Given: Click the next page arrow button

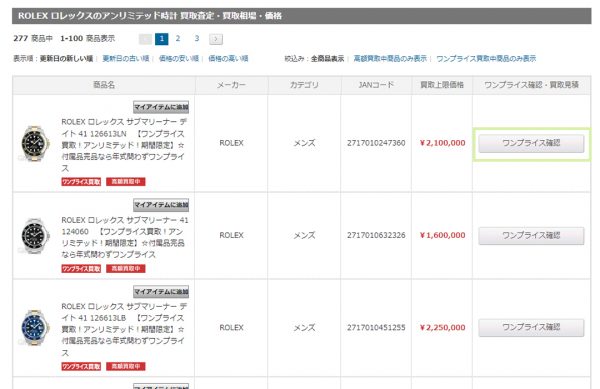Looking at the screenshot, I should point(216,39).
